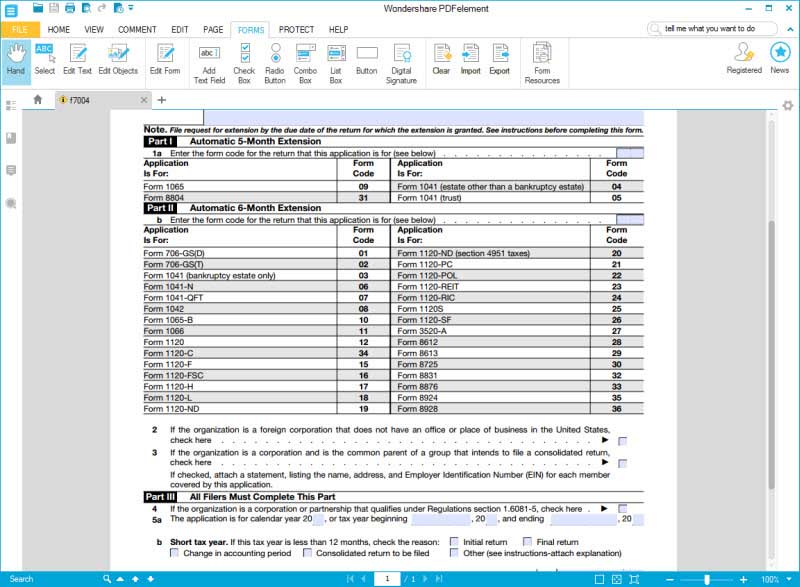Screen dimensions: 800x587
Task: Open the zoom percentage dropdown
Action: tap(790, 579)
